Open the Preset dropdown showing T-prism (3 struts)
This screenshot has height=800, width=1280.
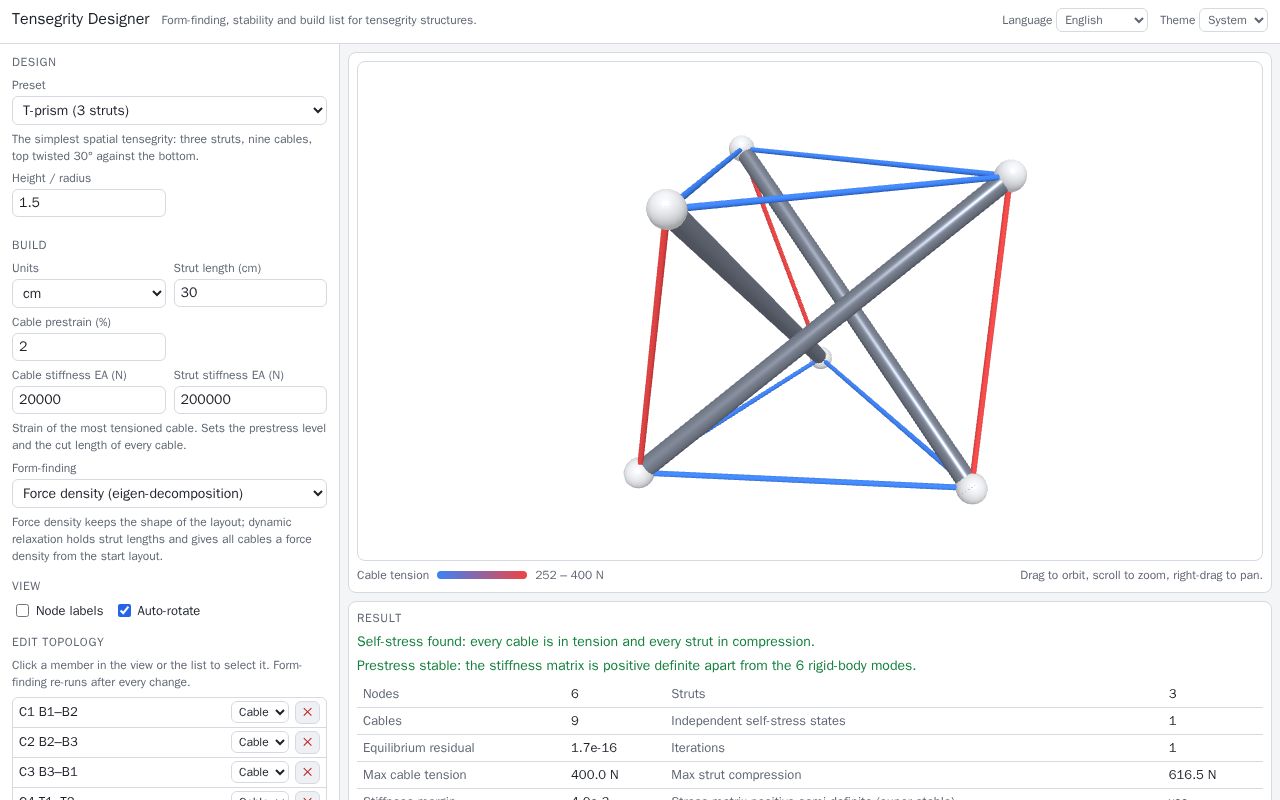pyautogui.click(x=169, y=110)
